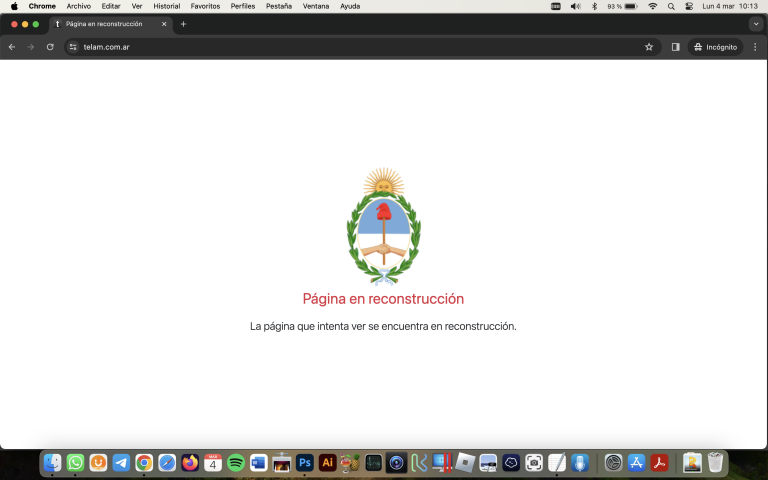Open the Pestaña menu
Image resolution: width=768 pixels, height=480 pixels.
(x=279, y=6)
